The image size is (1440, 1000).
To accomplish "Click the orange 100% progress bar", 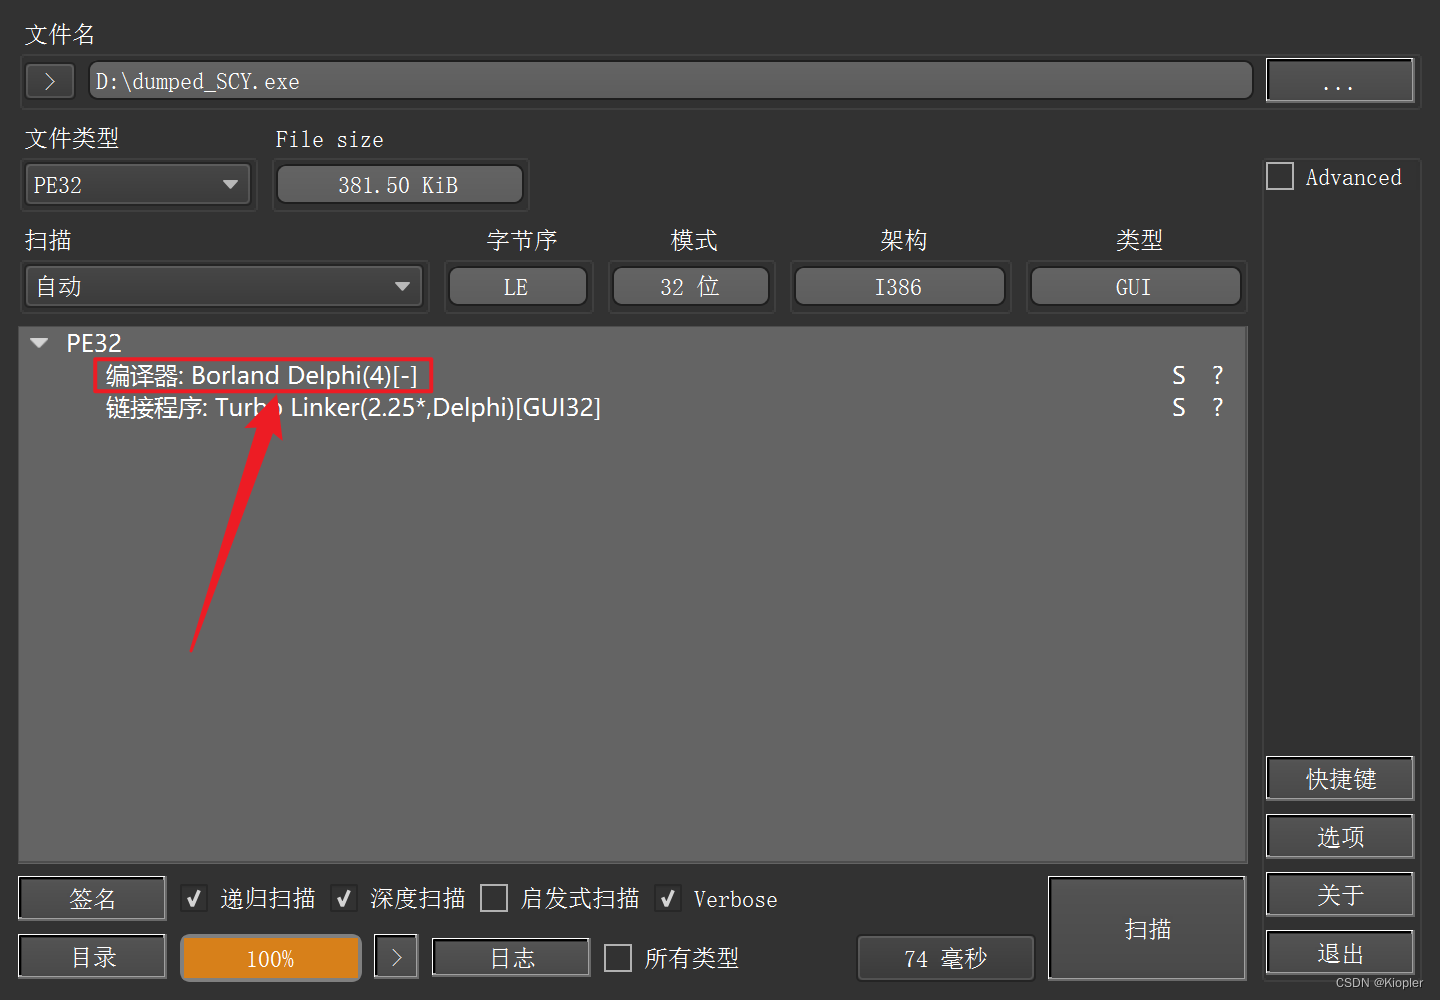I will (x=270, y=958).
